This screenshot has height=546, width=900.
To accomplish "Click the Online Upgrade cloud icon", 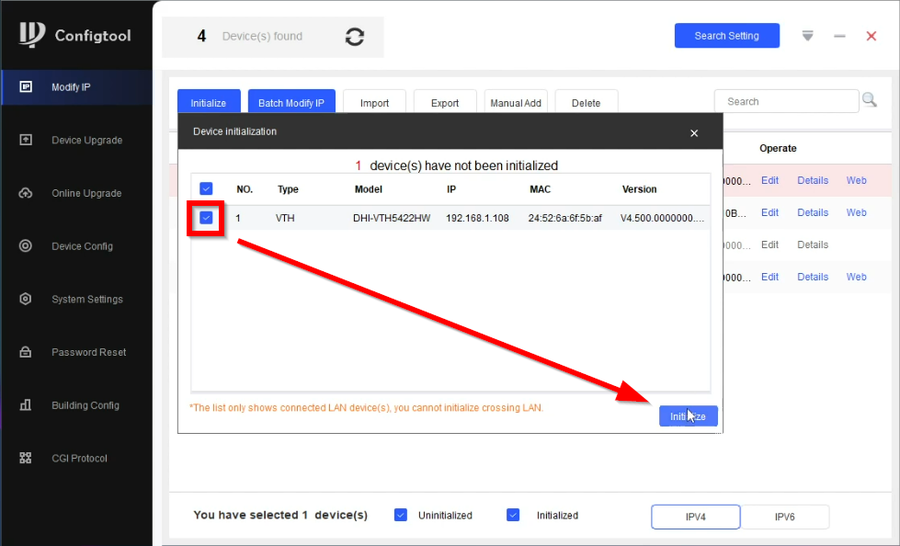I will pos(26,193).
